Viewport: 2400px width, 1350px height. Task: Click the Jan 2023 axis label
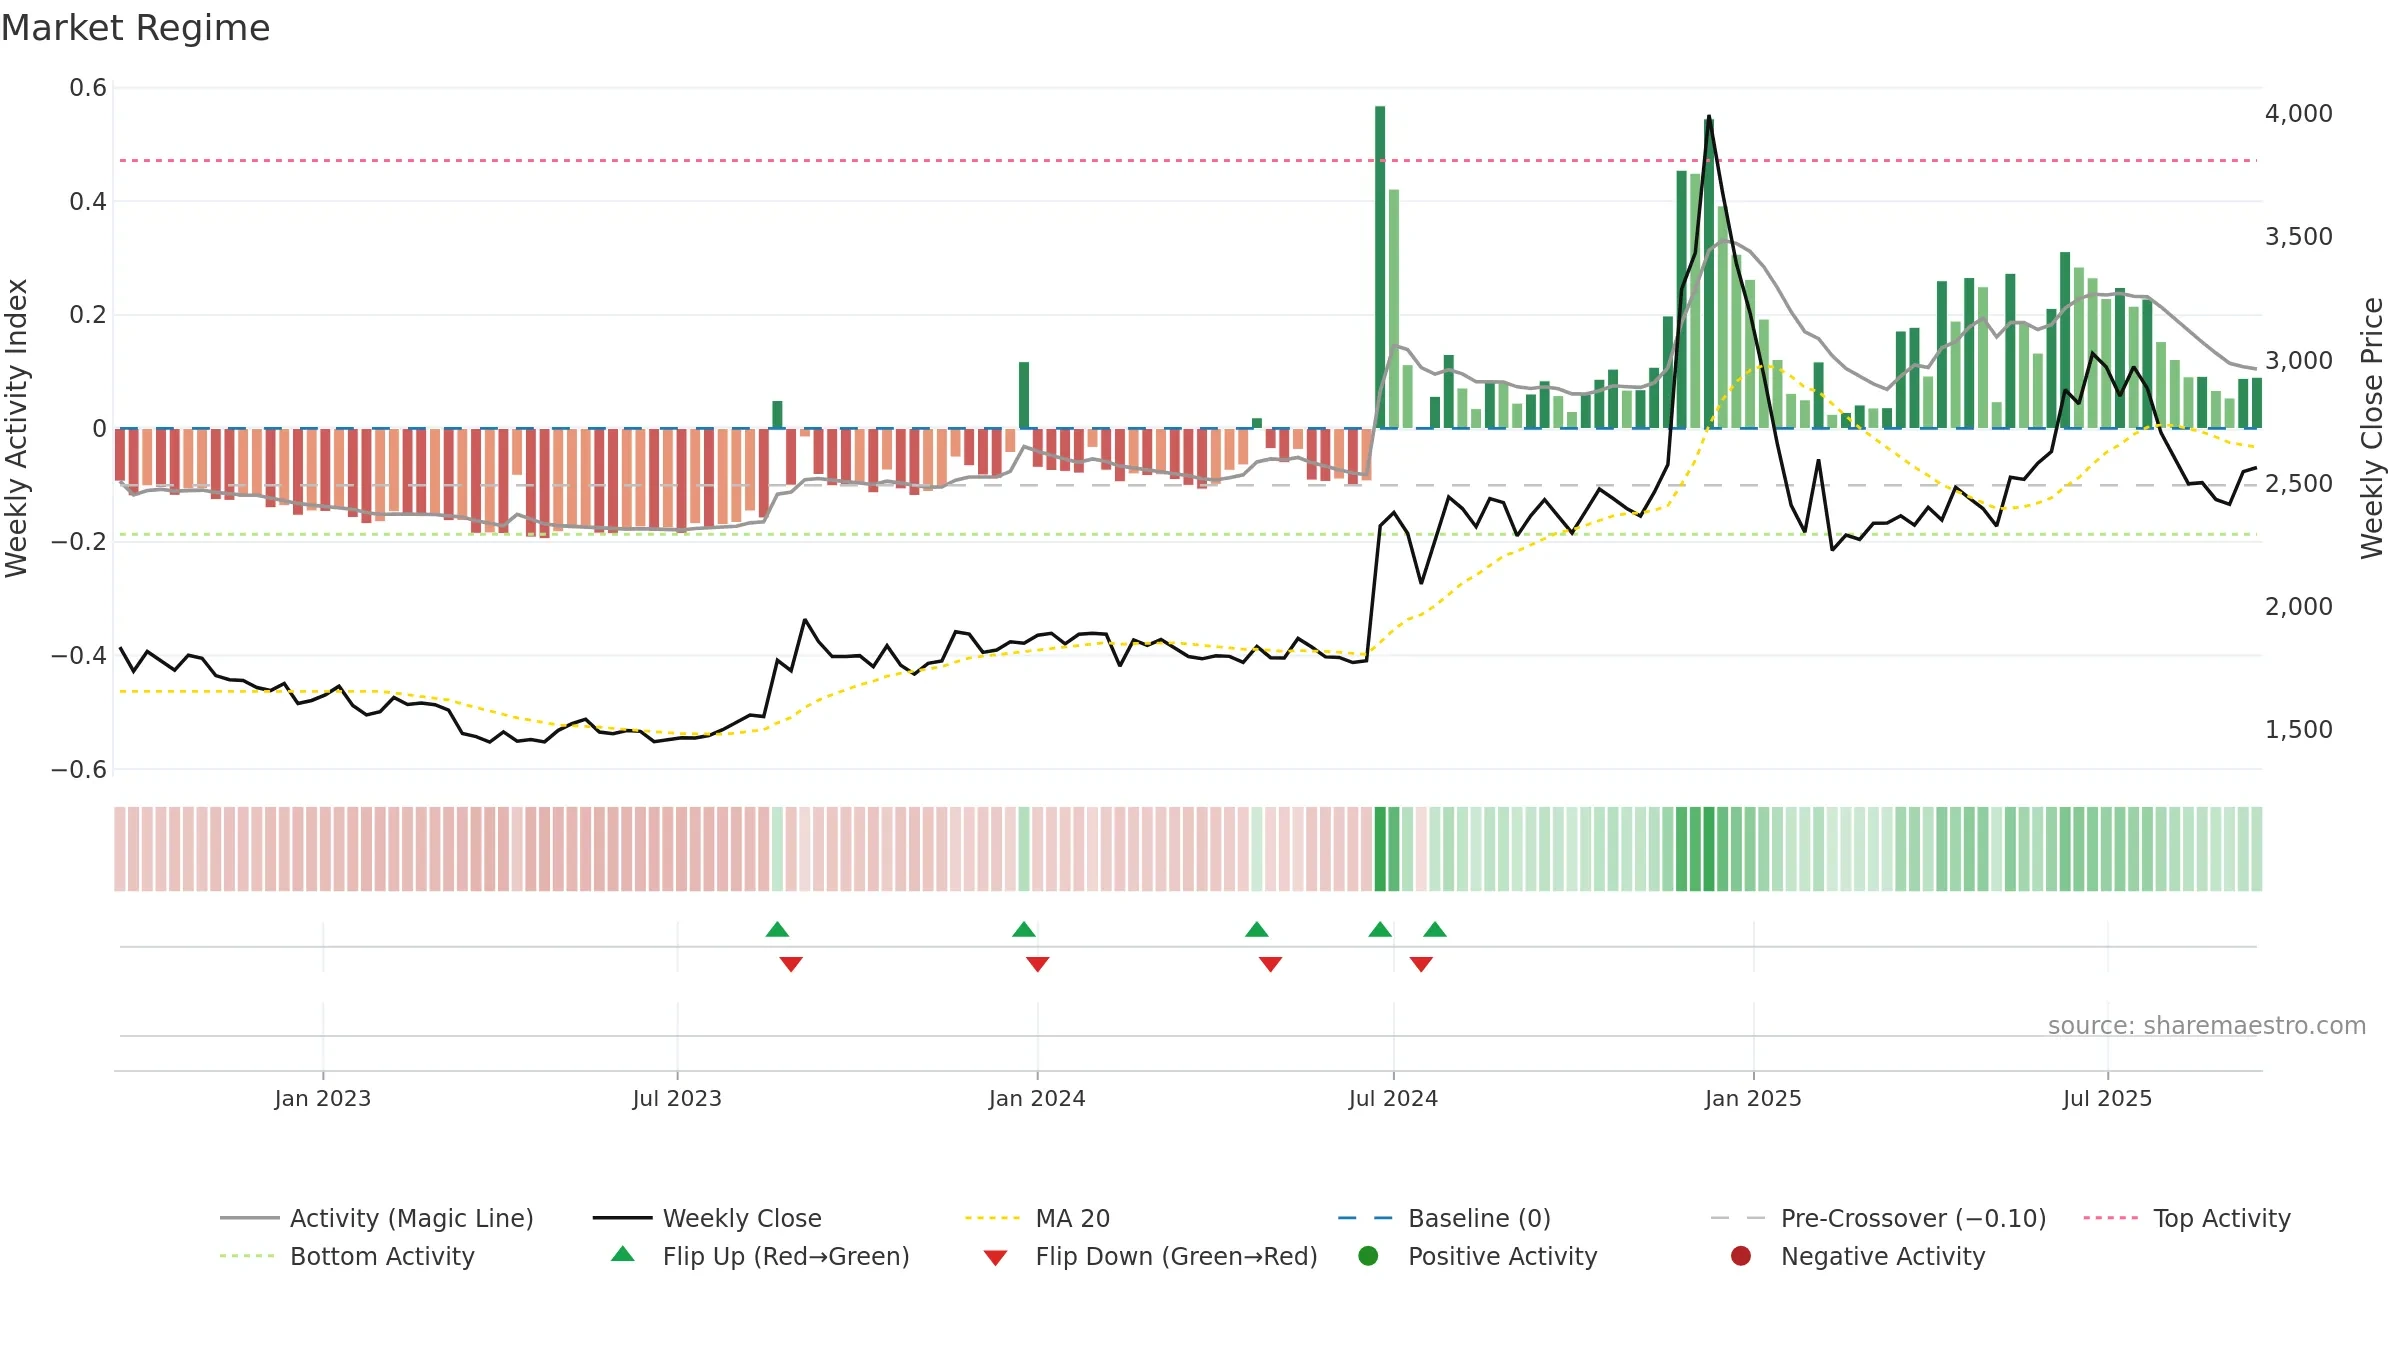click(323, 1098)
